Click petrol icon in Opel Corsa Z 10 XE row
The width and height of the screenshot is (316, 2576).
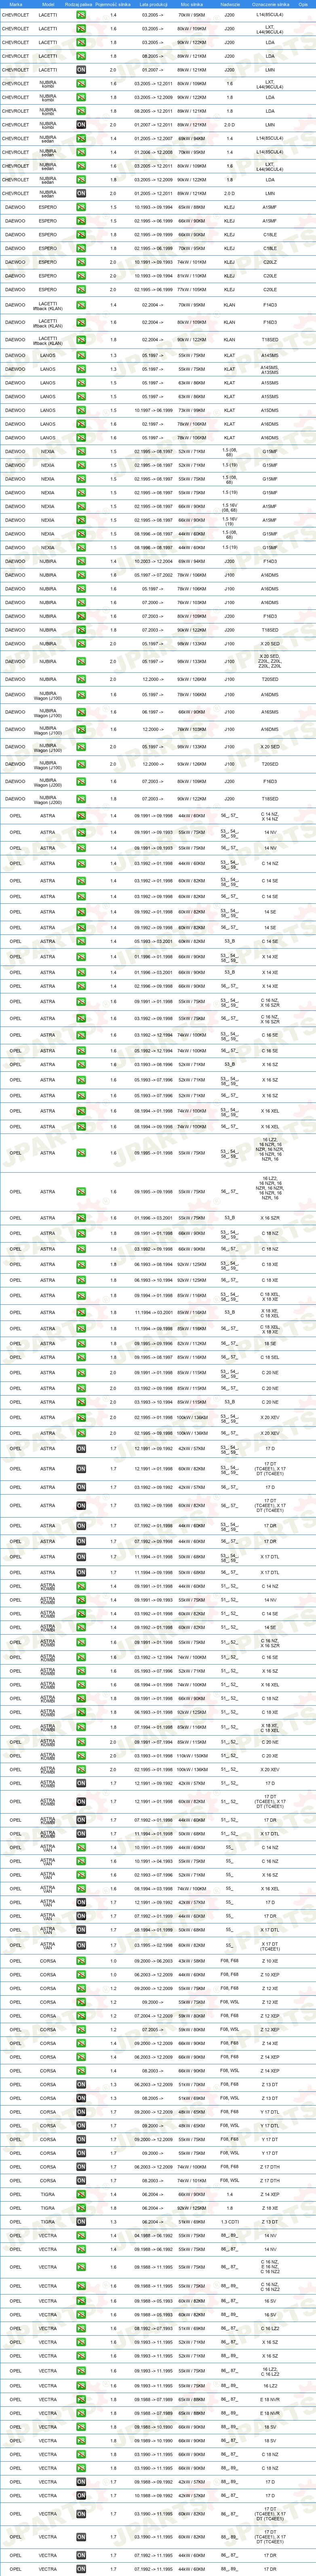pos(81,1961)
